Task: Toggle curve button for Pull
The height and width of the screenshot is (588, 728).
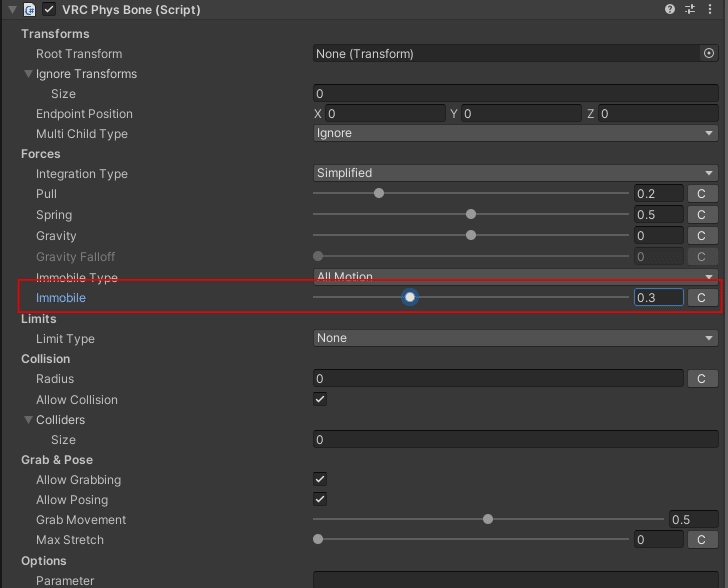Action: (702, 194)
